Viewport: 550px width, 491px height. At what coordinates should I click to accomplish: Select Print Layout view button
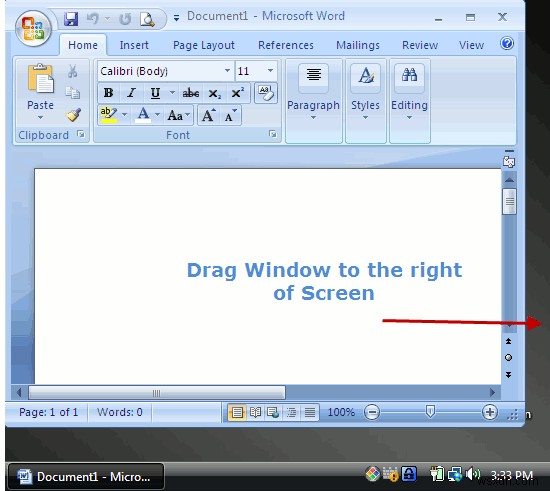[237, 412]
